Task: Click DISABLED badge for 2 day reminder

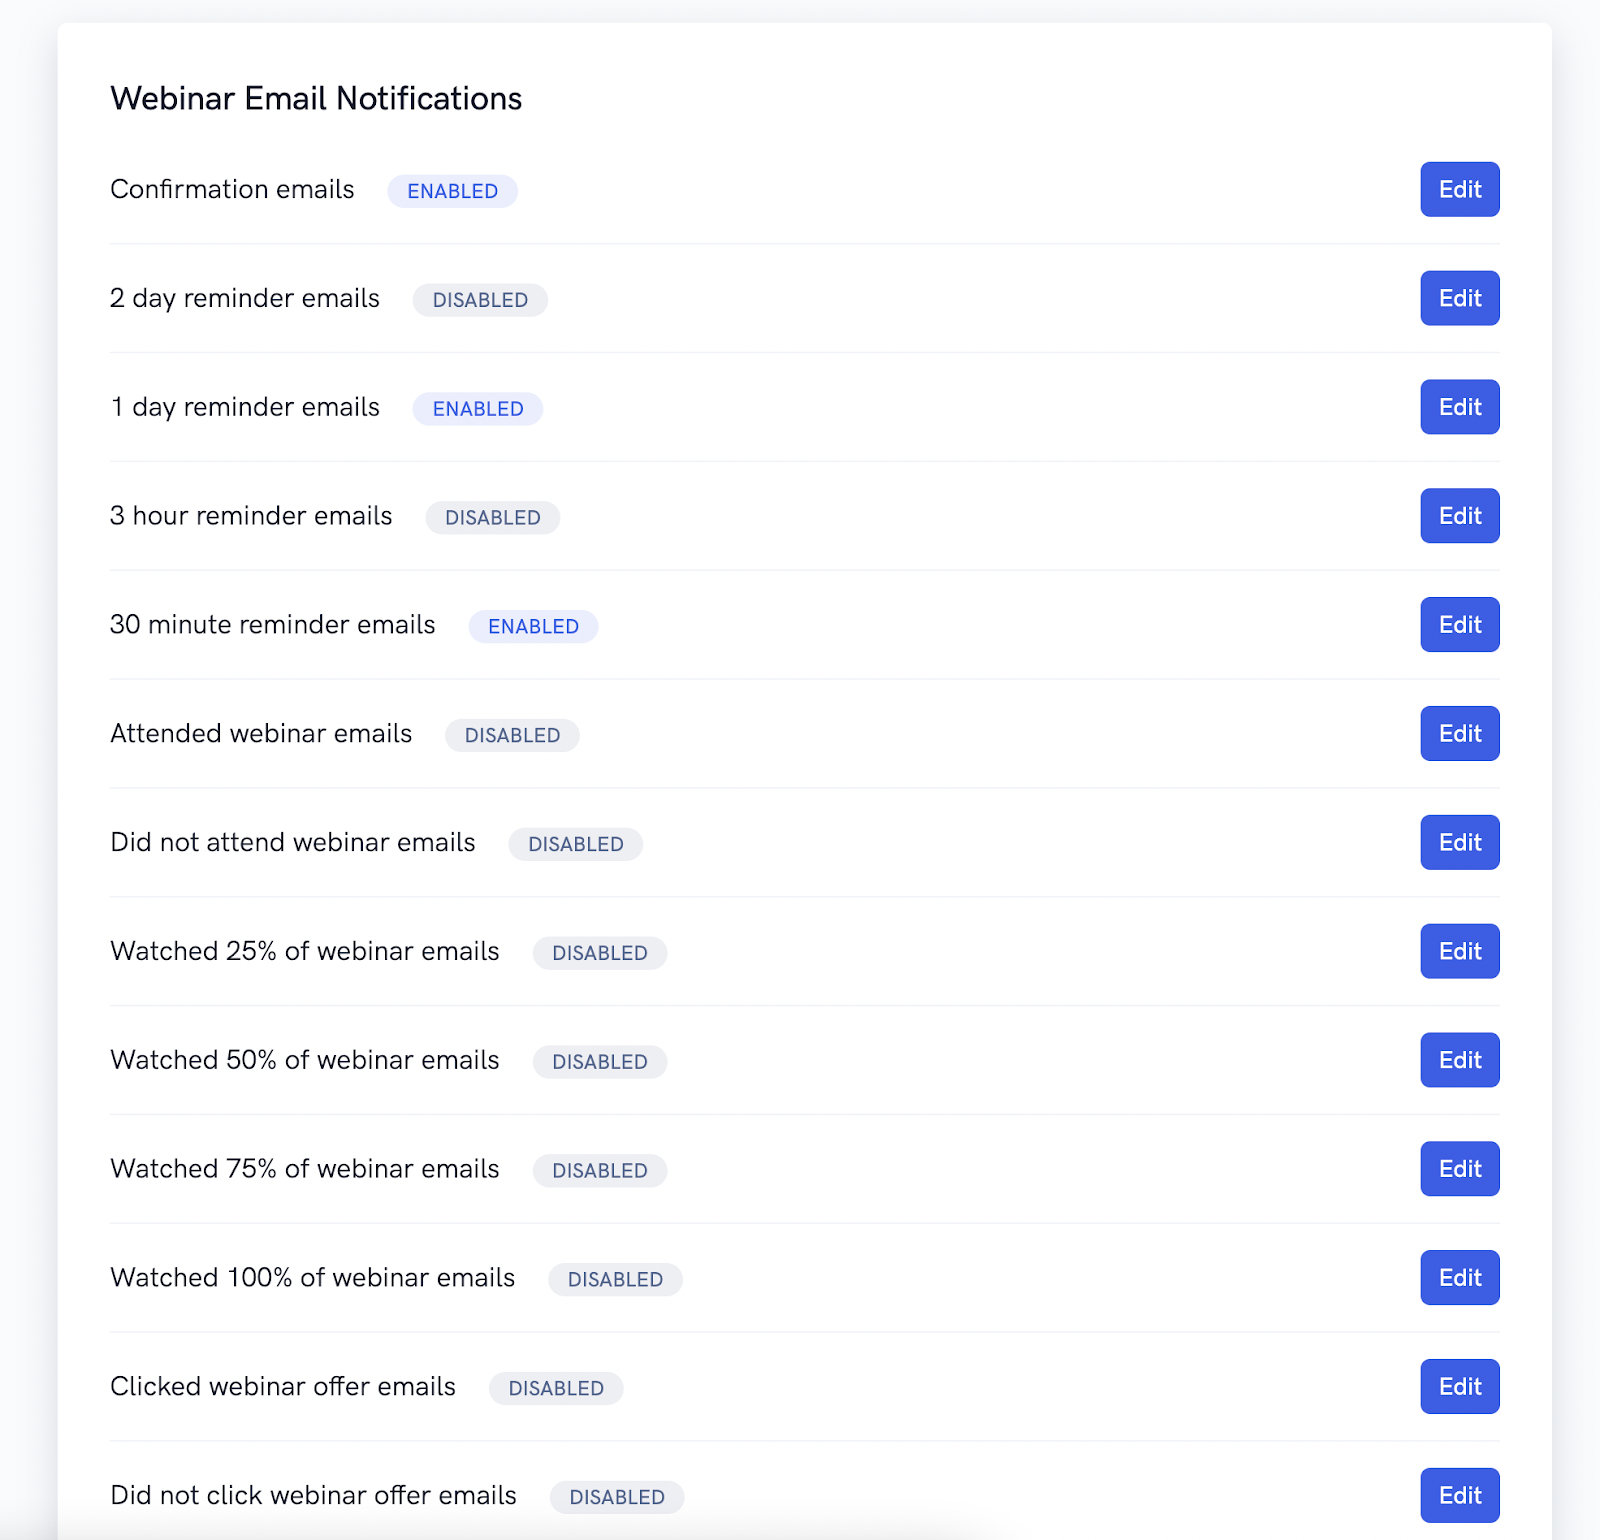Action: 480,300
